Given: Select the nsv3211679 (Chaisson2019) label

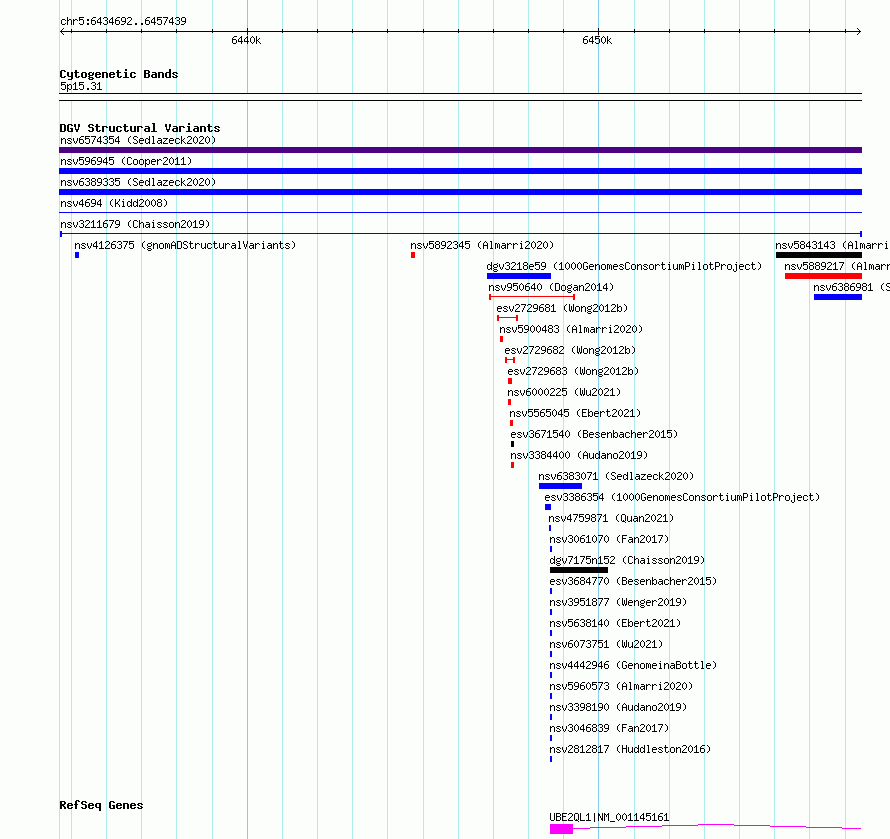Looking at the screenshot, I should point(135,224).
